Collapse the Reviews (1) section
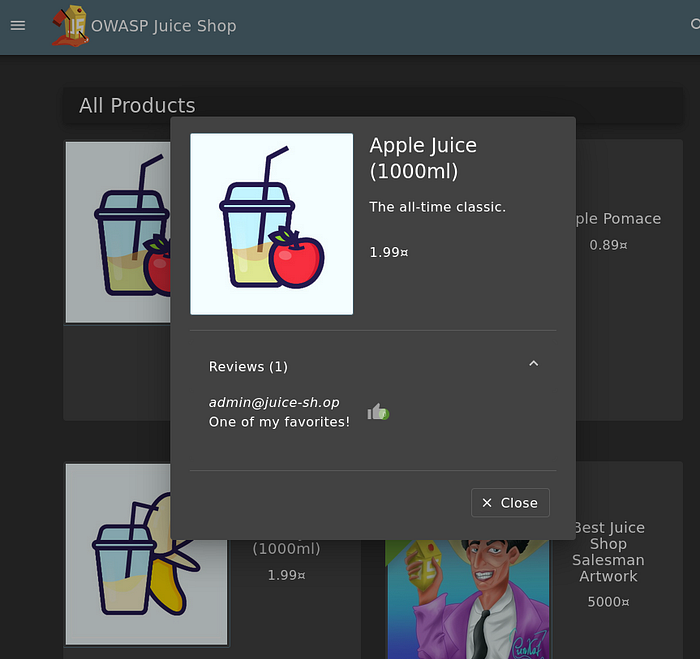The height and width of the screenshot is (659, 700). pos(533,363)
